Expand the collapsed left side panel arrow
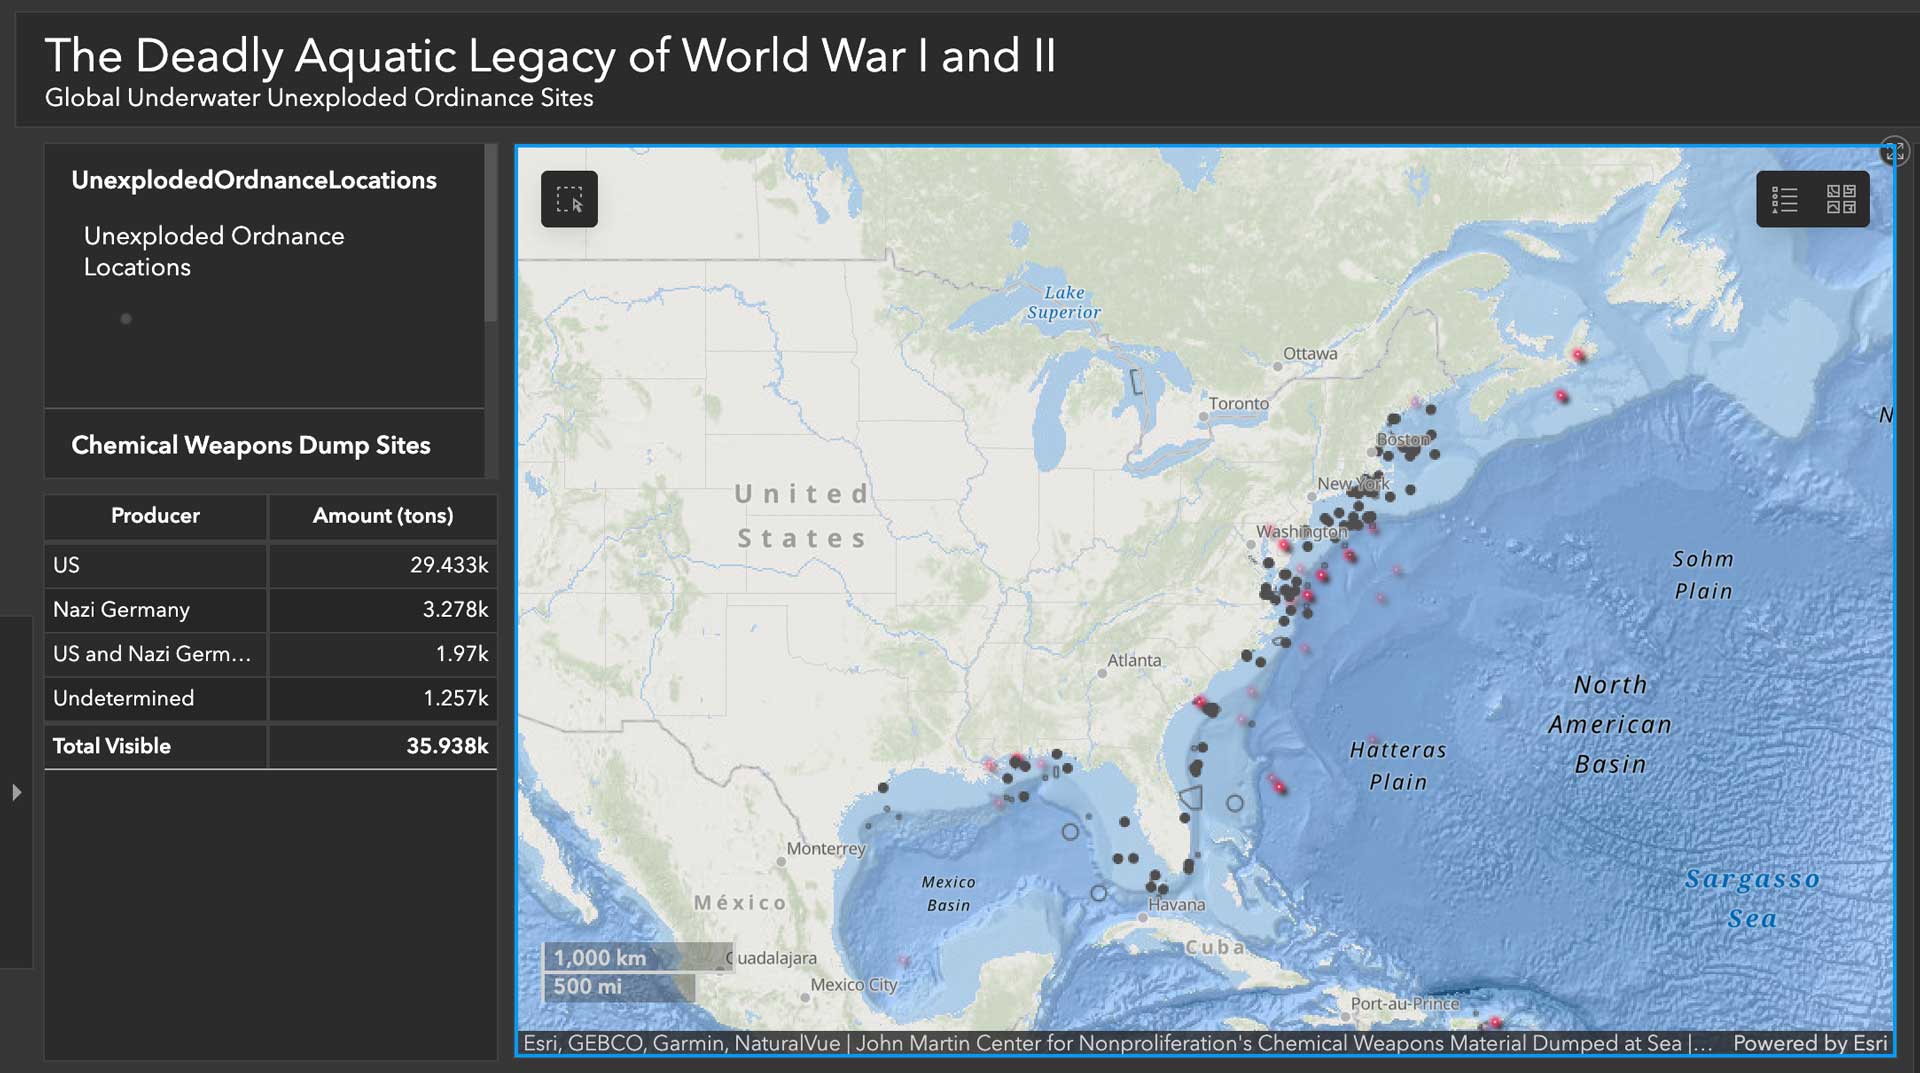The height and width of the screenshot is (1073, 1920). [16, 792]
